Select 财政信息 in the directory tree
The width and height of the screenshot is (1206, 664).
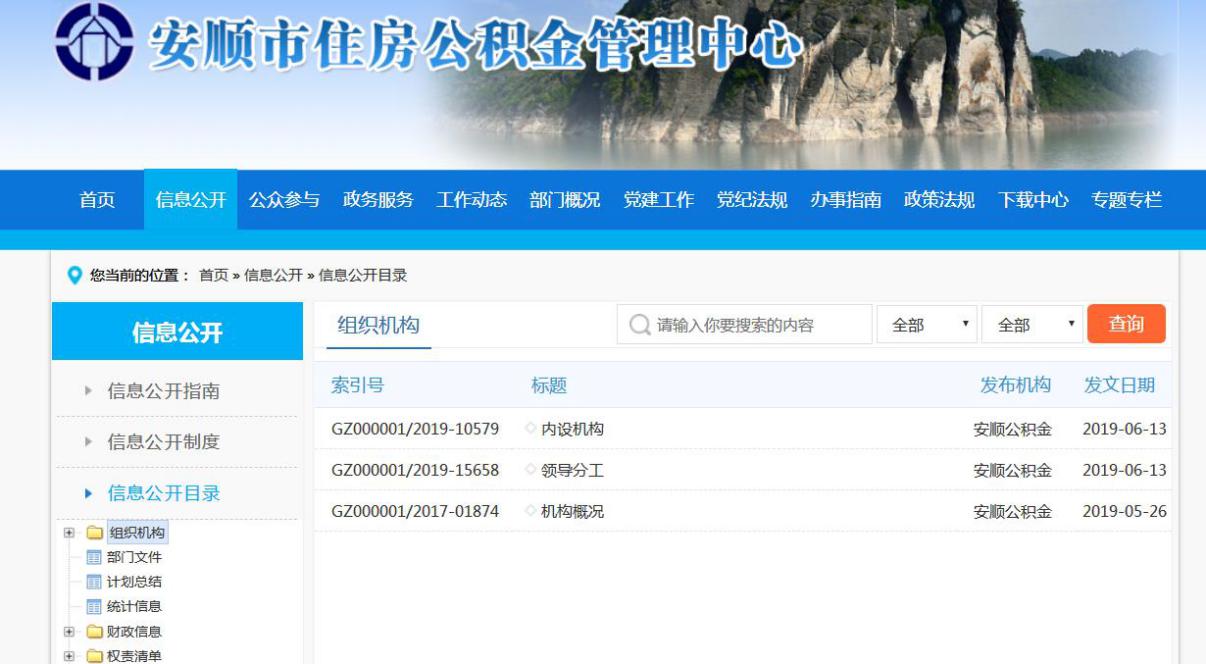[134, 632]
